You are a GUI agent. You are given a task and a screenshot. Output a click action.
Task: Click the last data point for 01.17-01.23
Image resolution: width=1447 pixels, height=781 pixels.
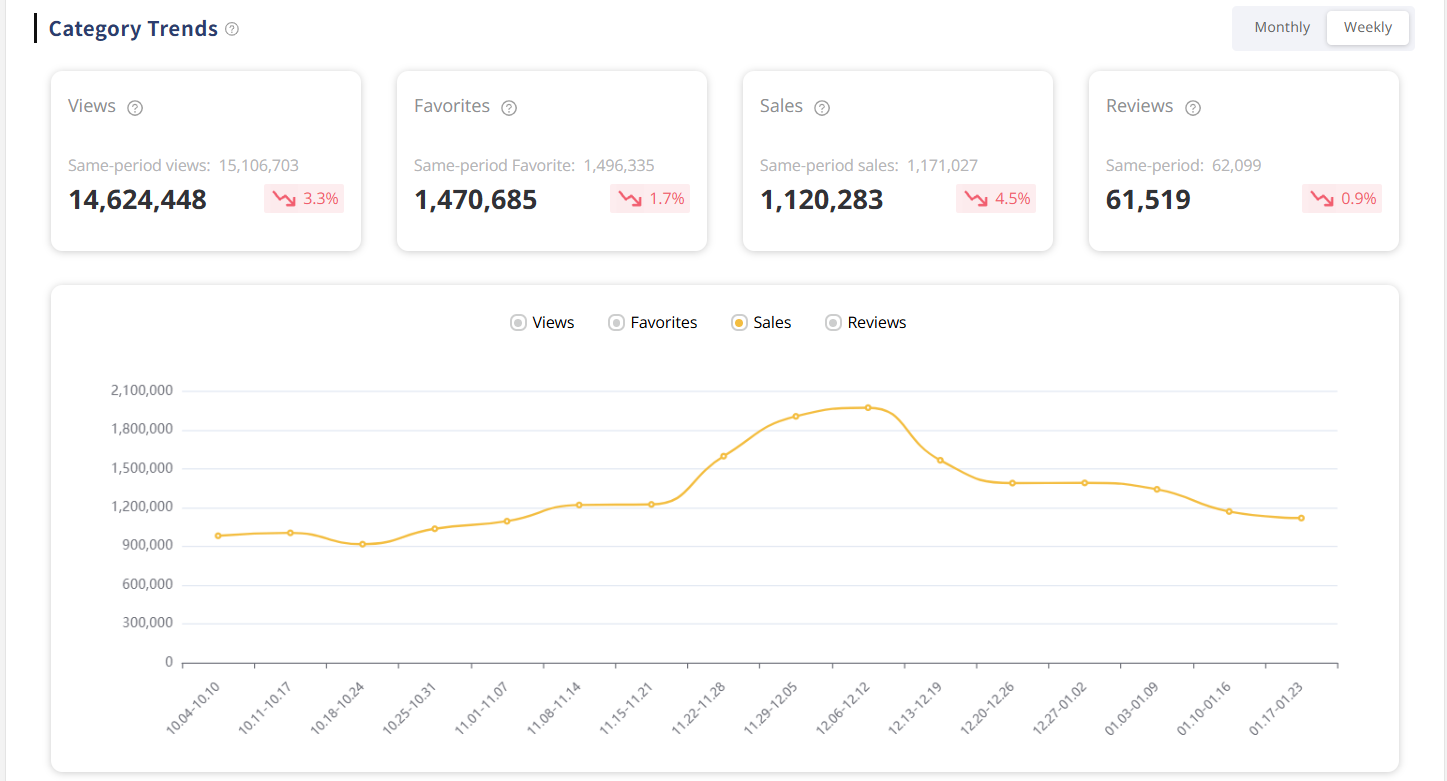click(x=1301, y=518)
